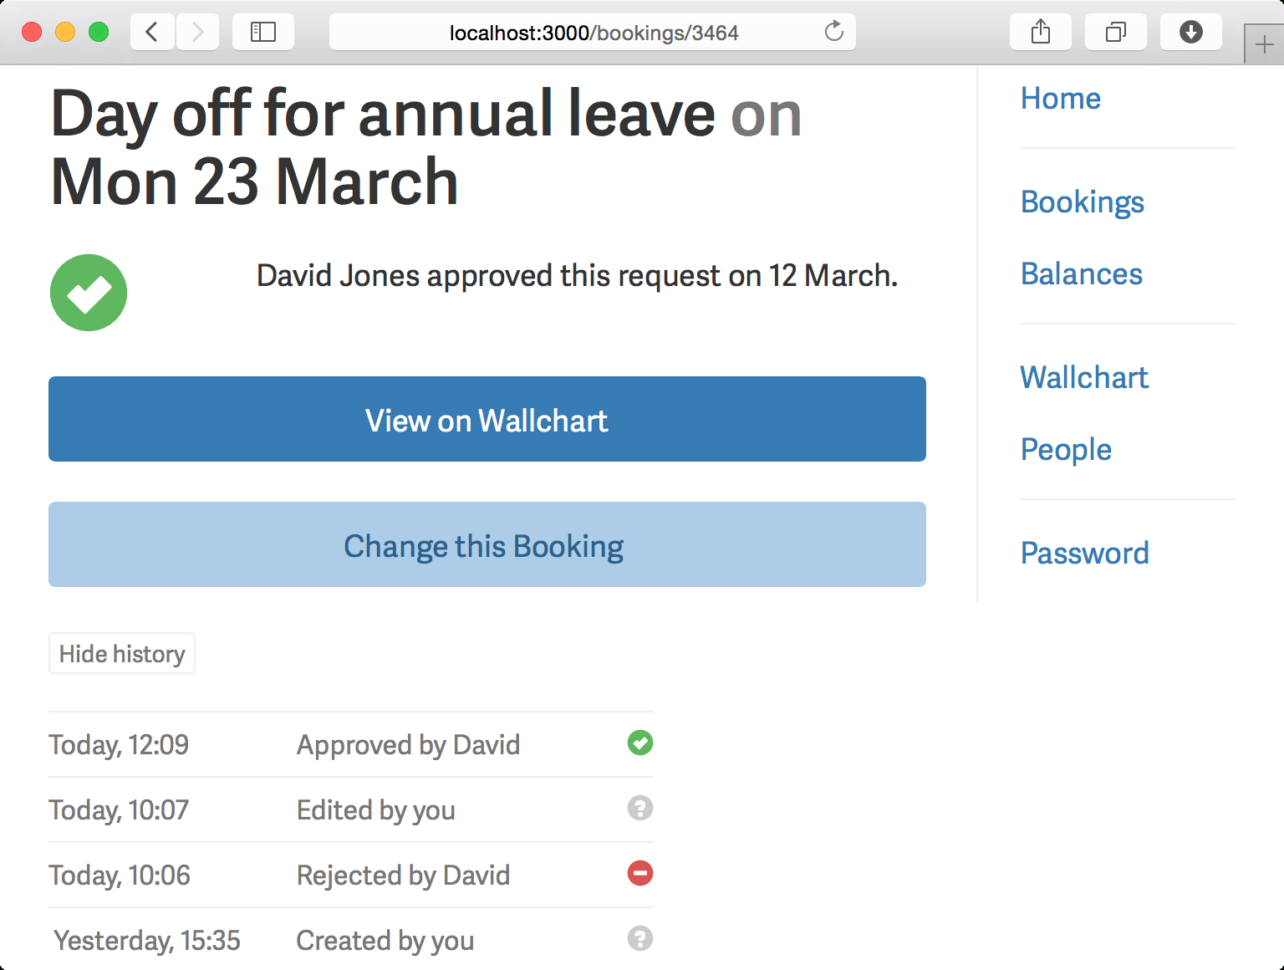1284x970 pixels.
Task: Toggle the booking history with 'Hide history'
Action: click(121, 653)
